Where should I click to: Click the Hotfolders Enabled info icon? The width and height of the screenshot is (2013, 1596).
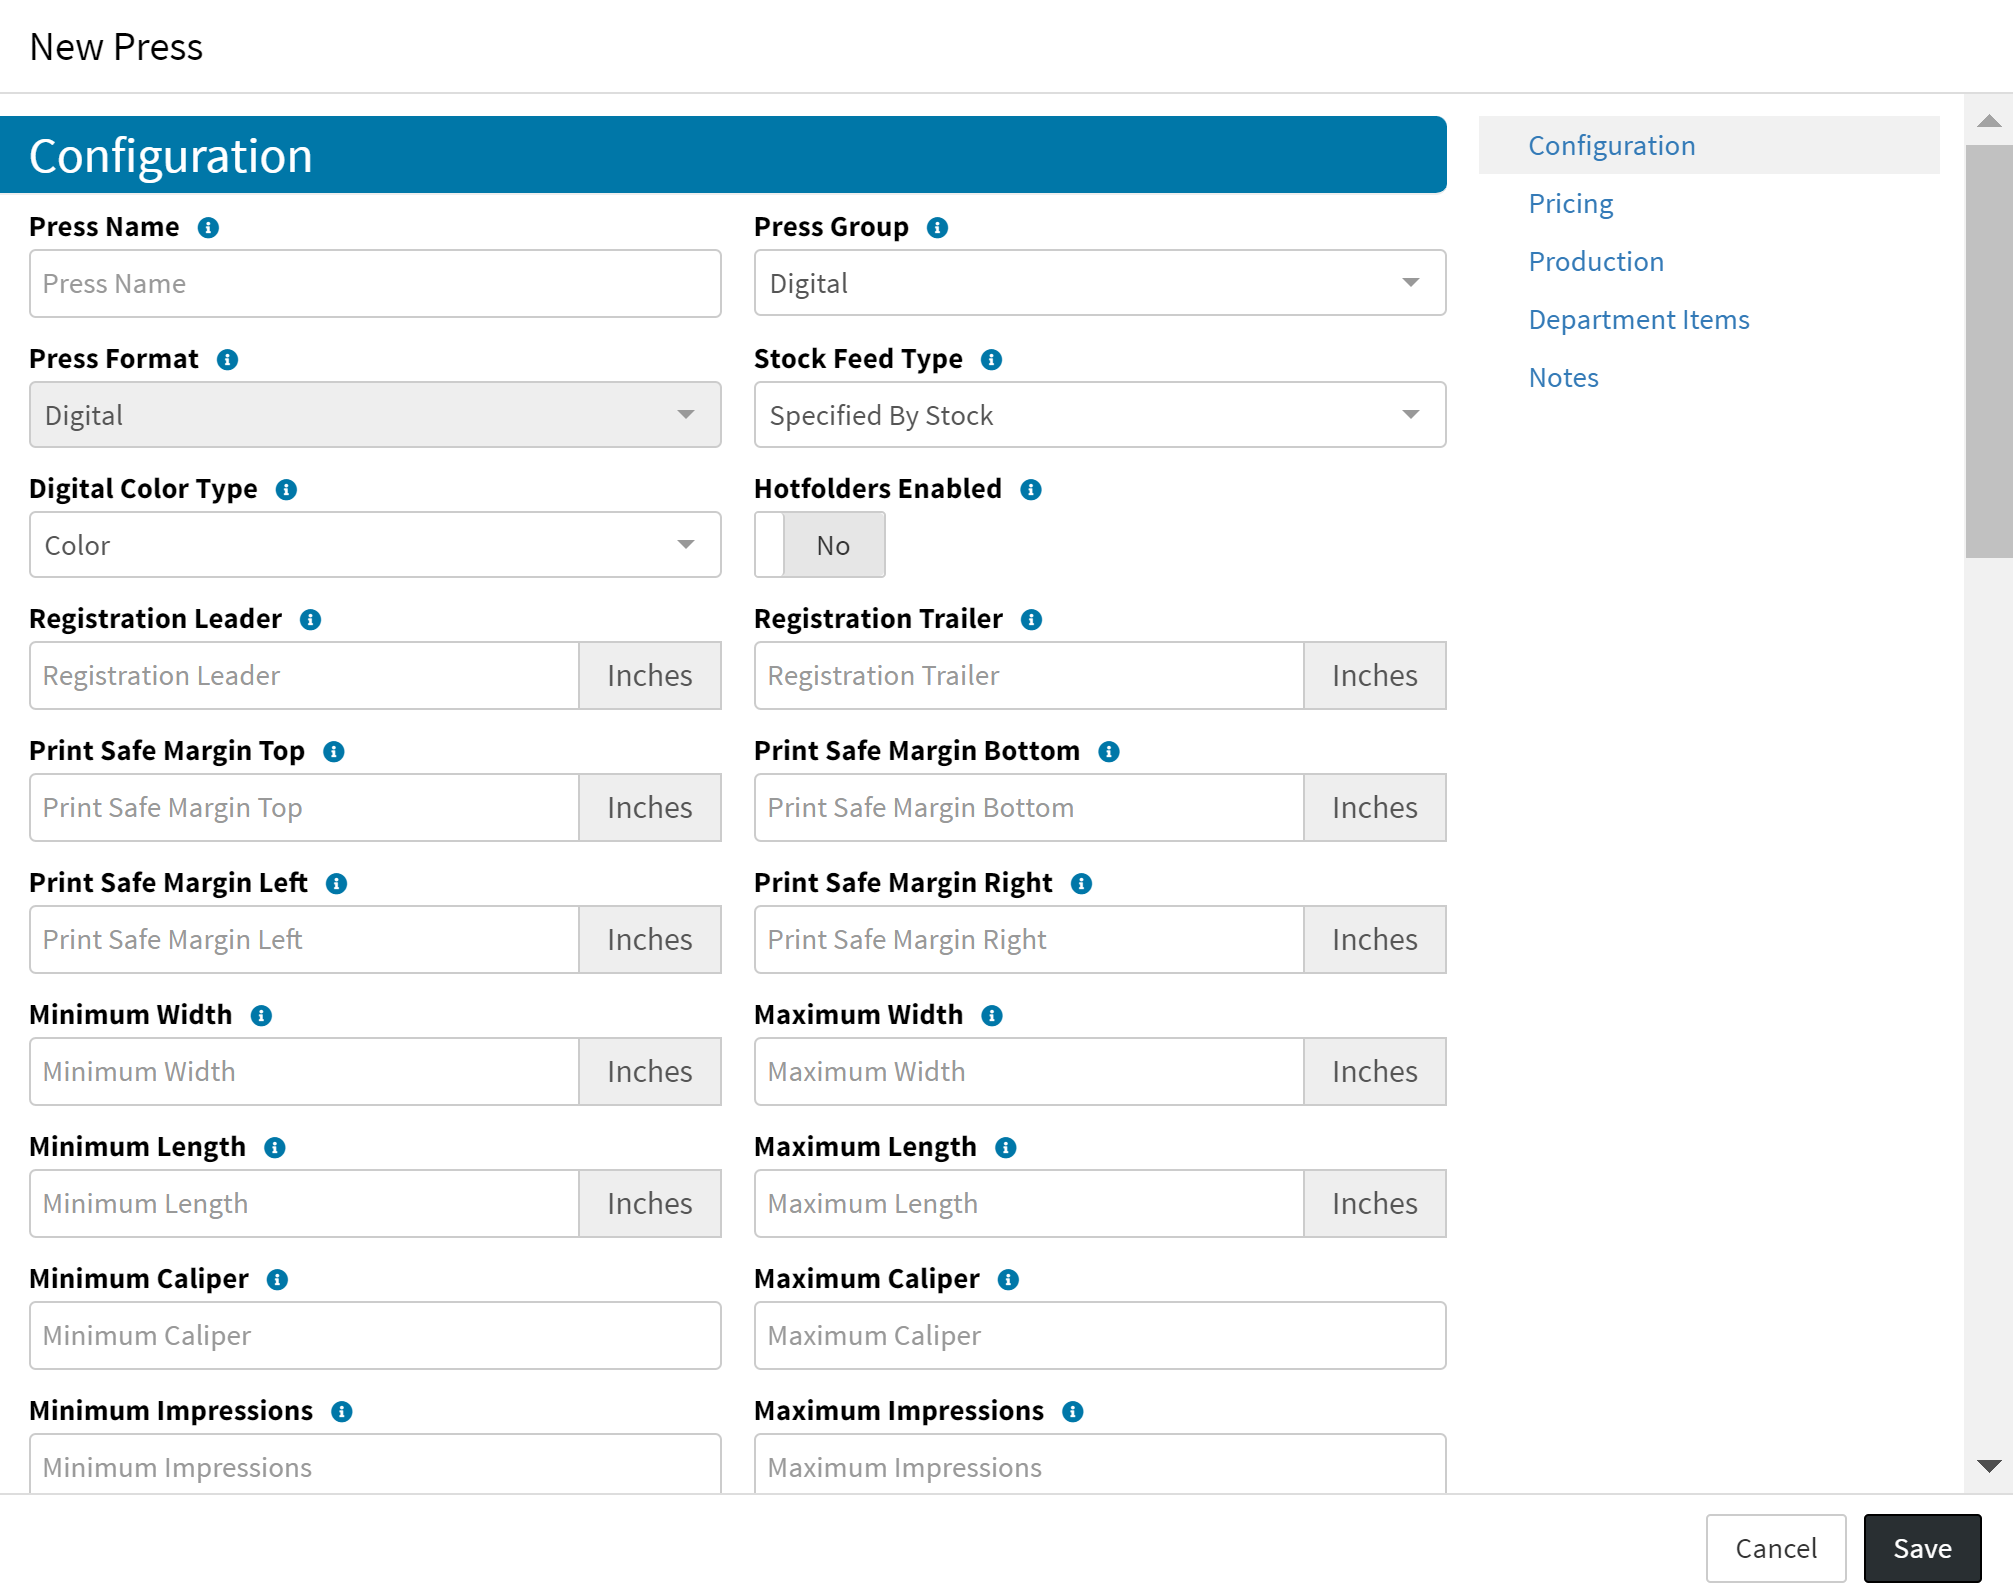point(1031,490)
